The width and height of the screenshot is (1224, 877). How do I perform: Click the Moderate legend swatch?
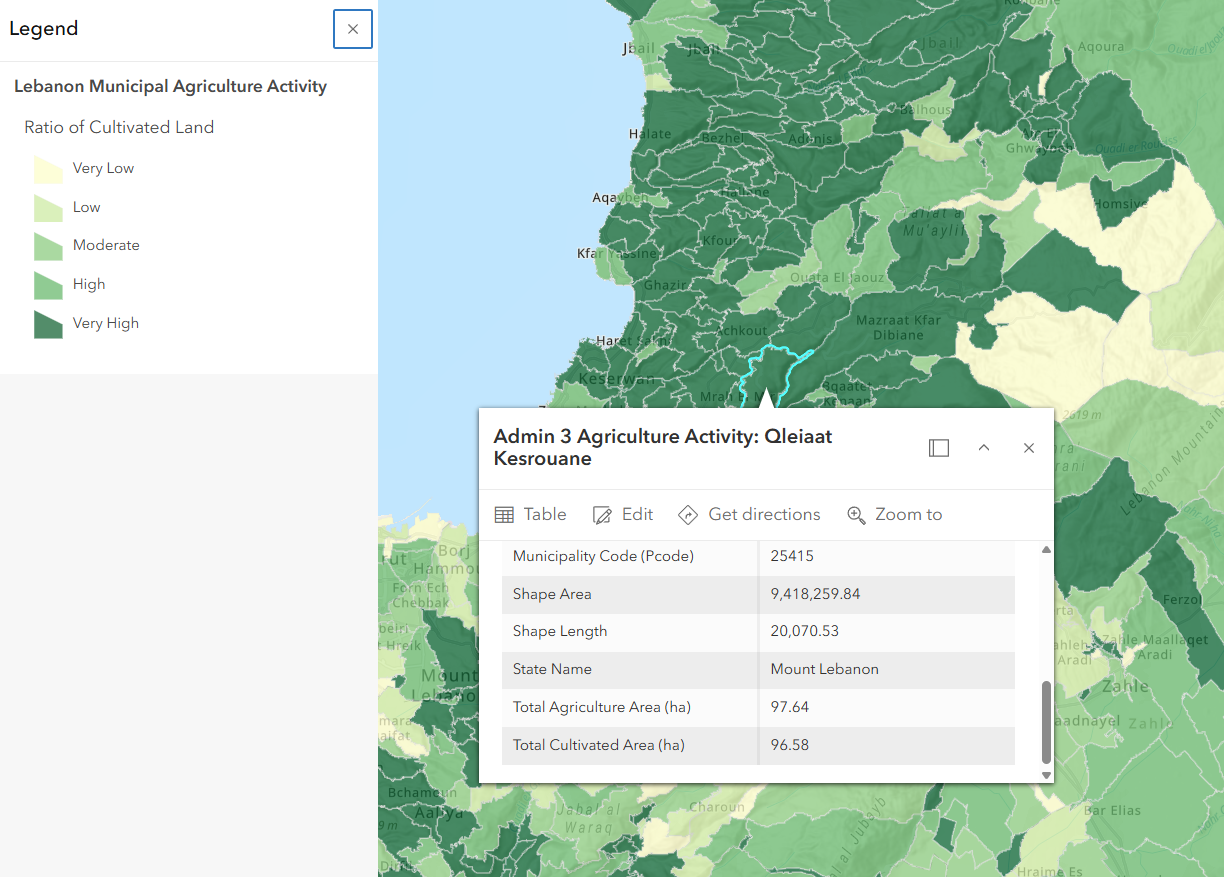pos(48,246)
